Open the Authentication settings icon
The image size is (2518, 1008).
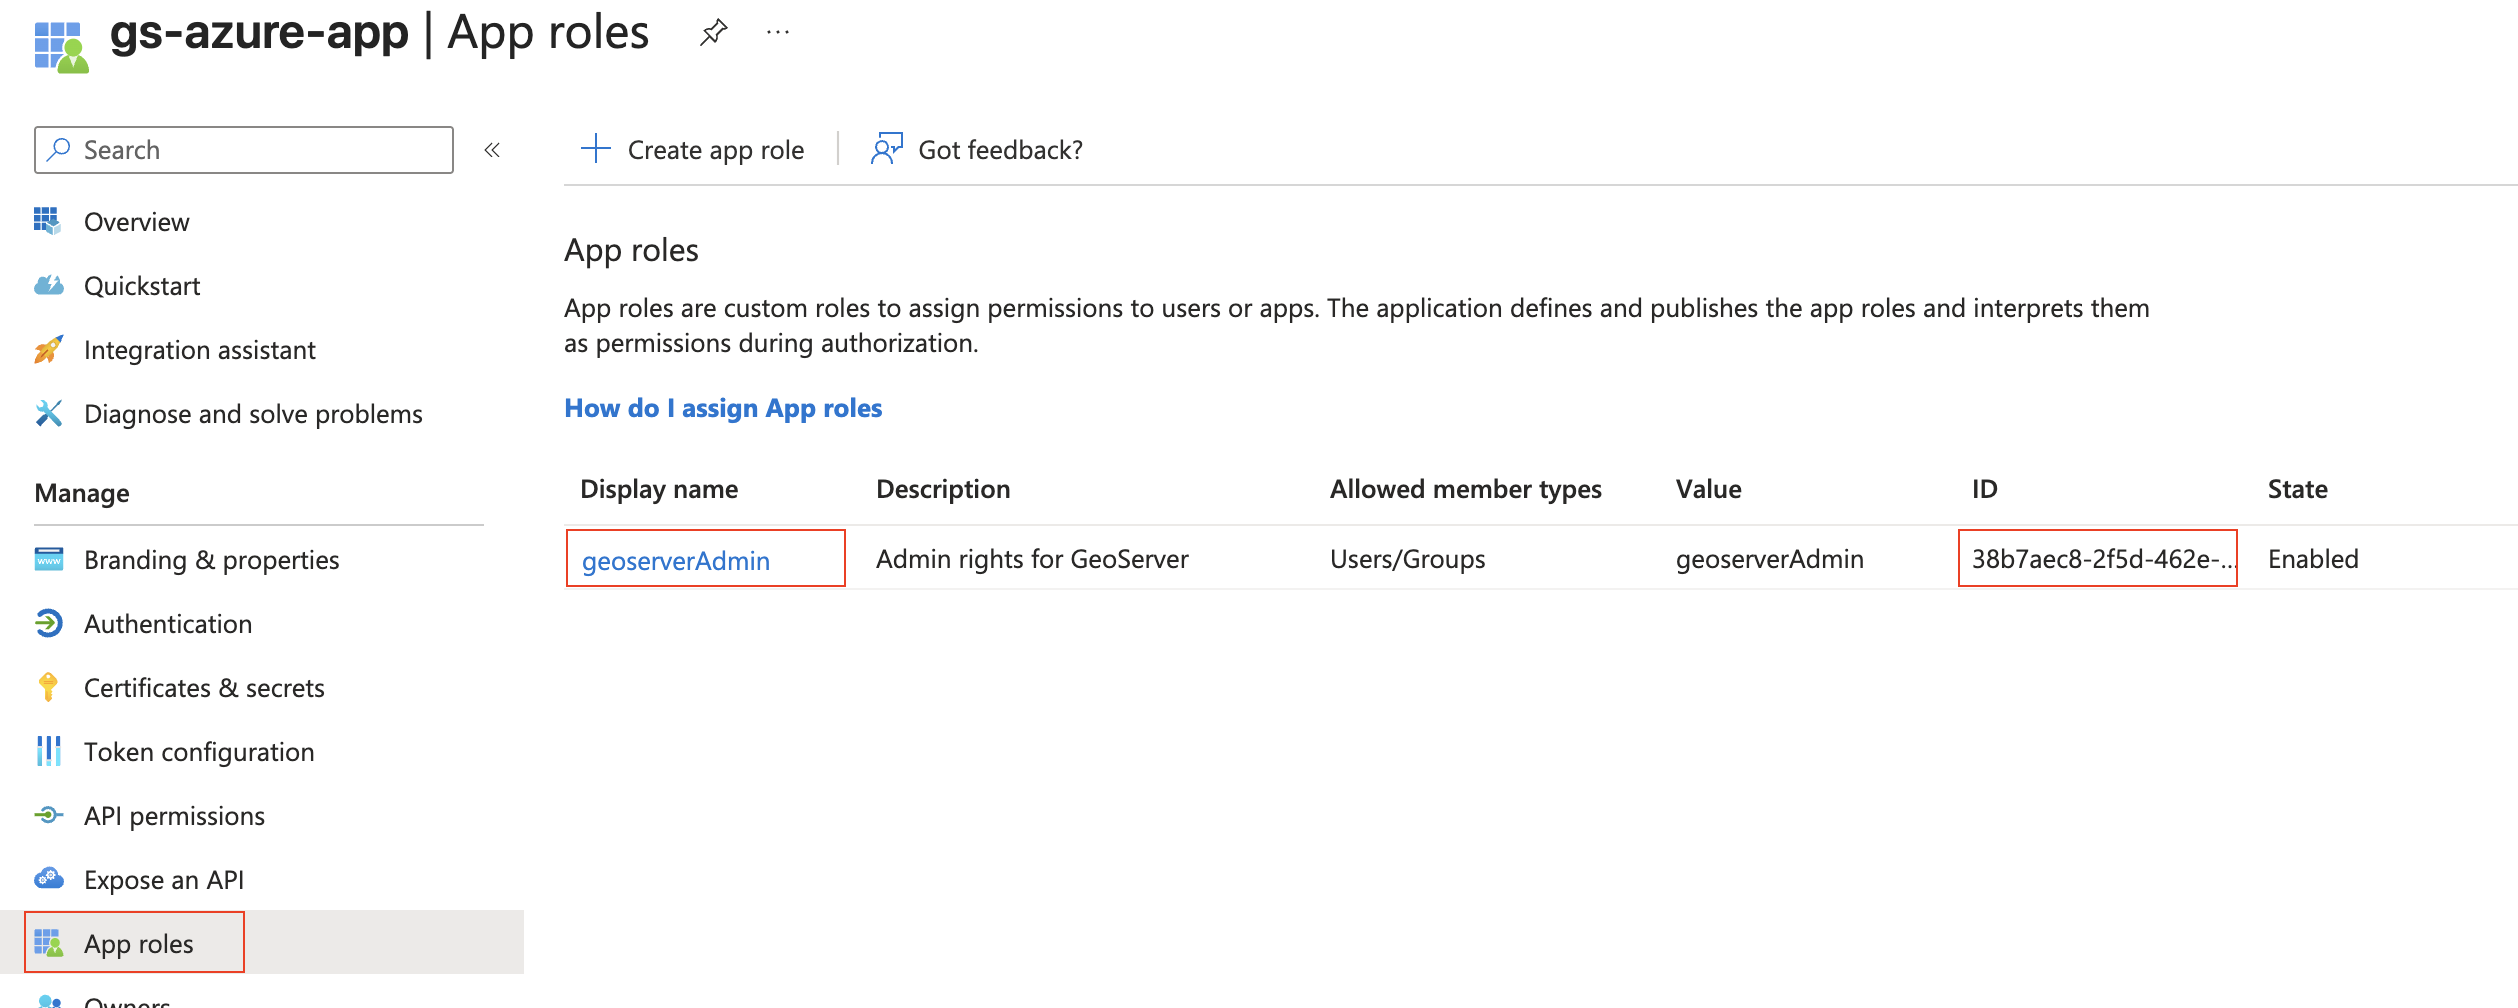pos(48,623)
